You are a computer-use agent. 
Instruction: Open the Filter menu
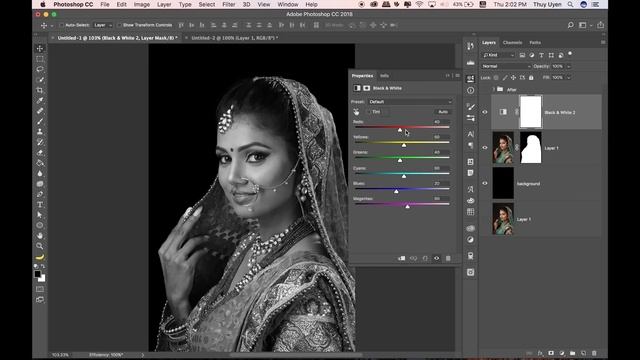pyautogui.click(x=229, y=4)
